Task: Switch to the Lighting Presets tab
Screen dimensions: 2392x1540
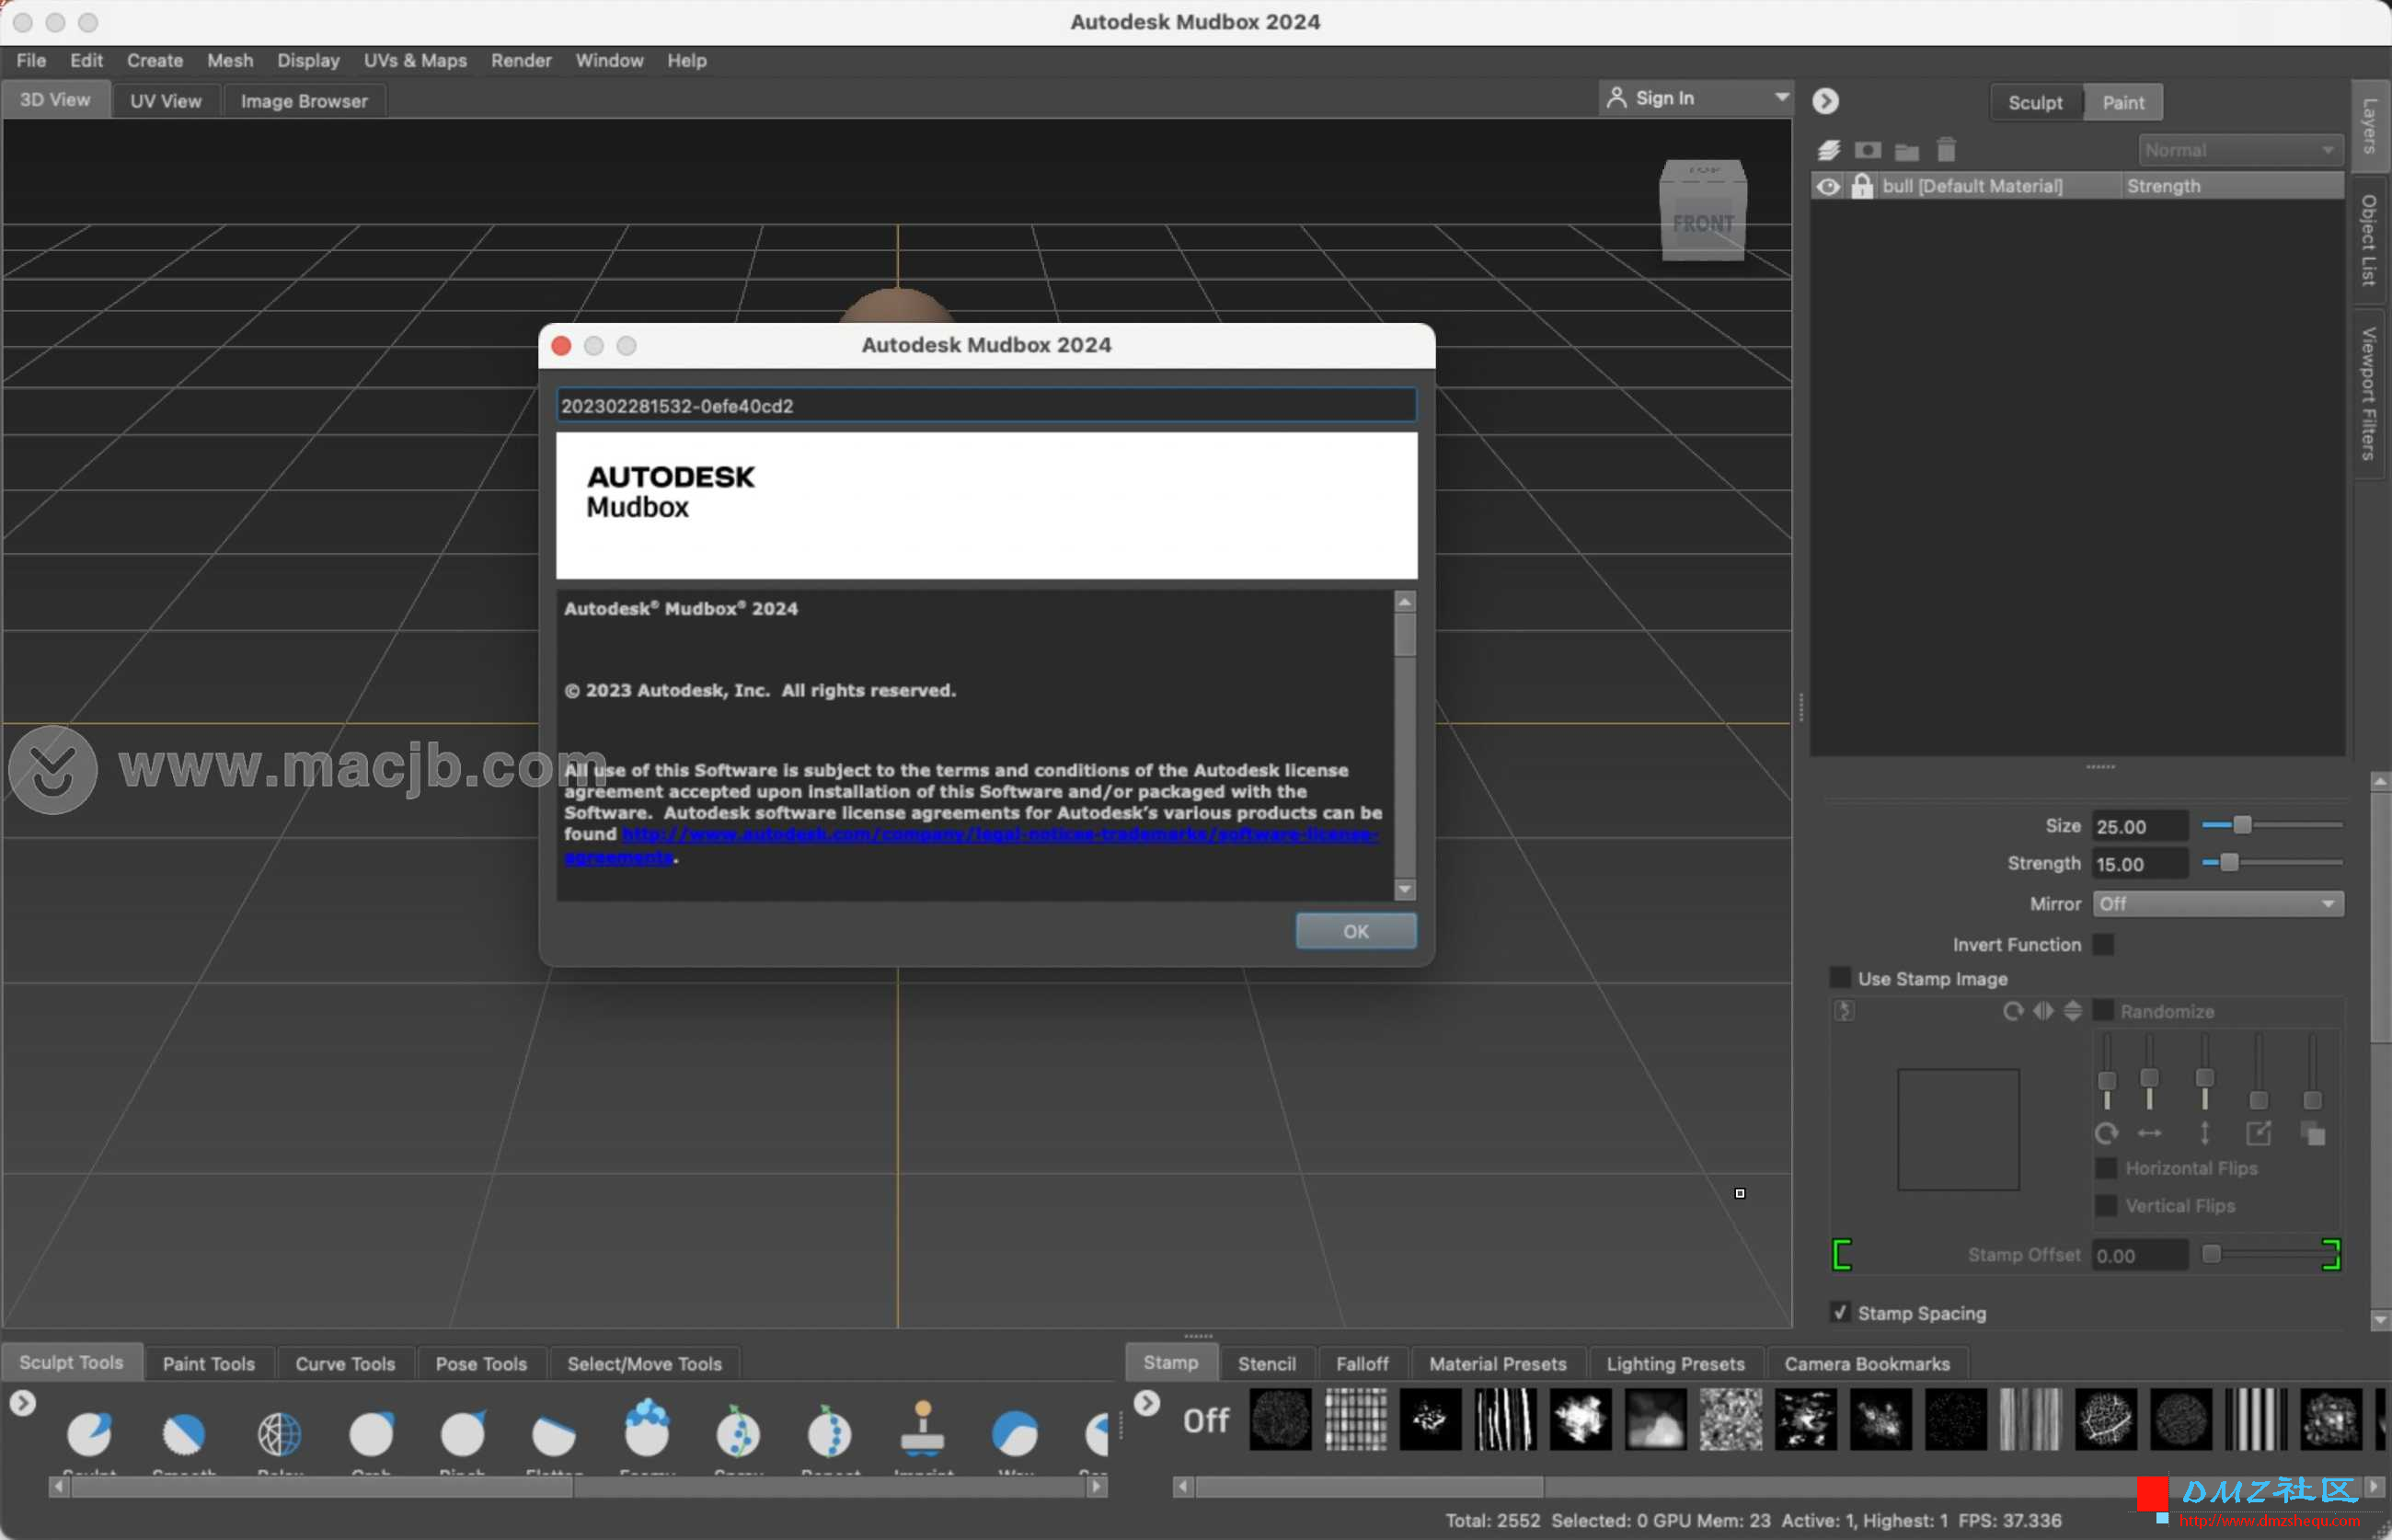Action: point(1675,1364)
